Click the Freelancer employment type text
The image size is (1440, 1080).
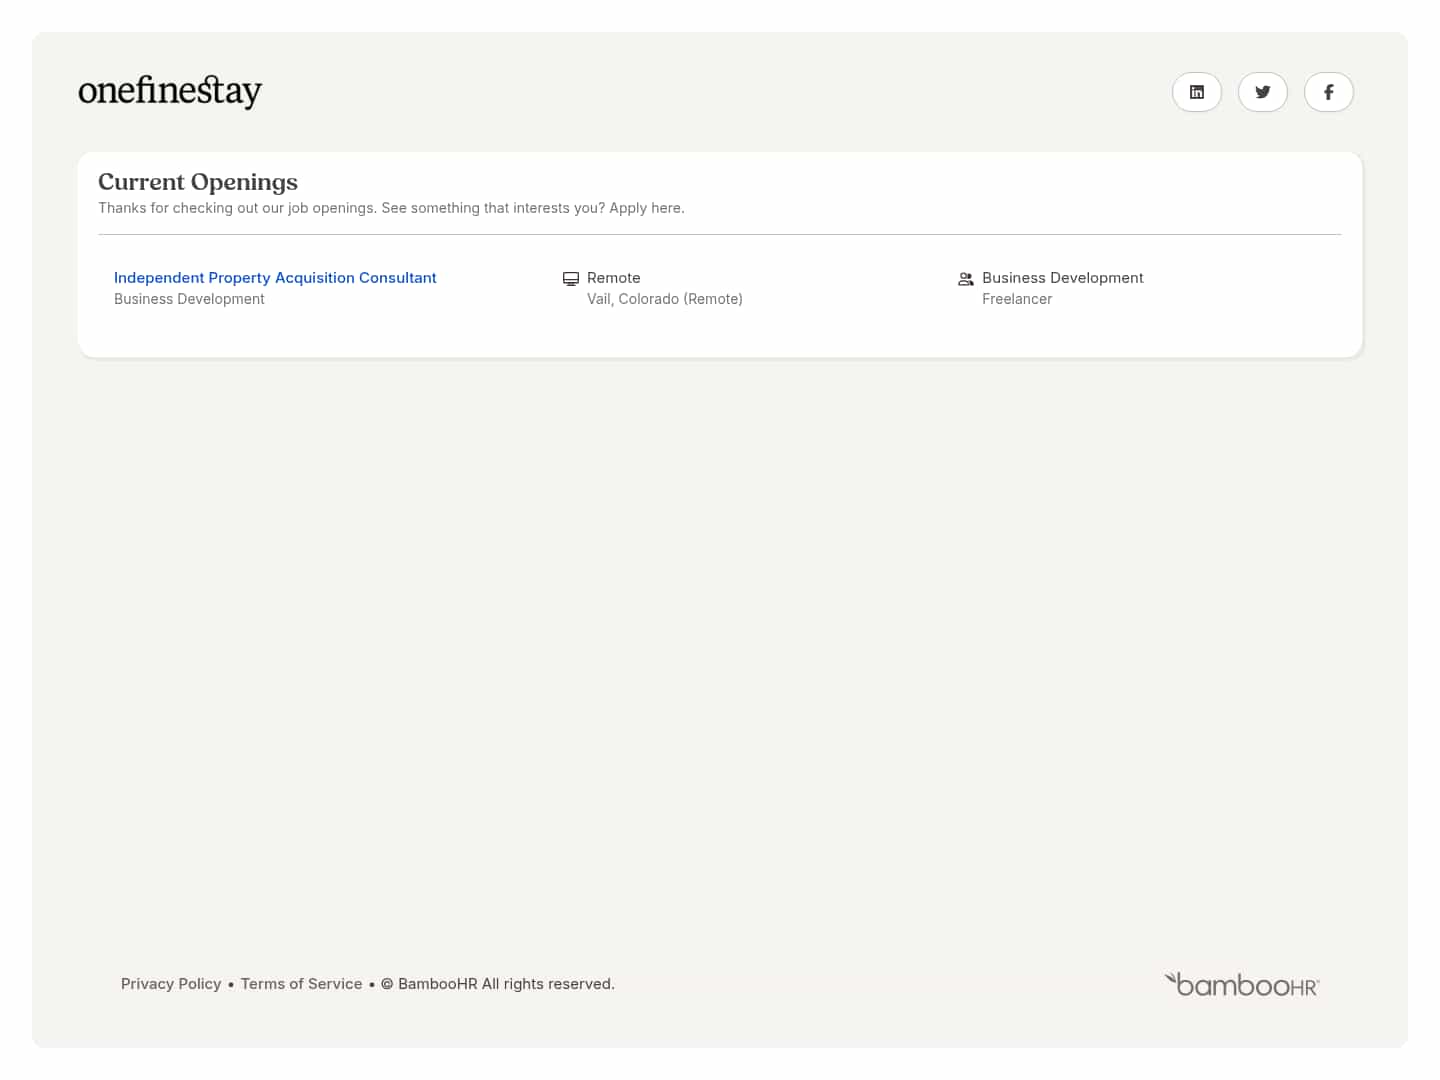tap(1017, 299)
